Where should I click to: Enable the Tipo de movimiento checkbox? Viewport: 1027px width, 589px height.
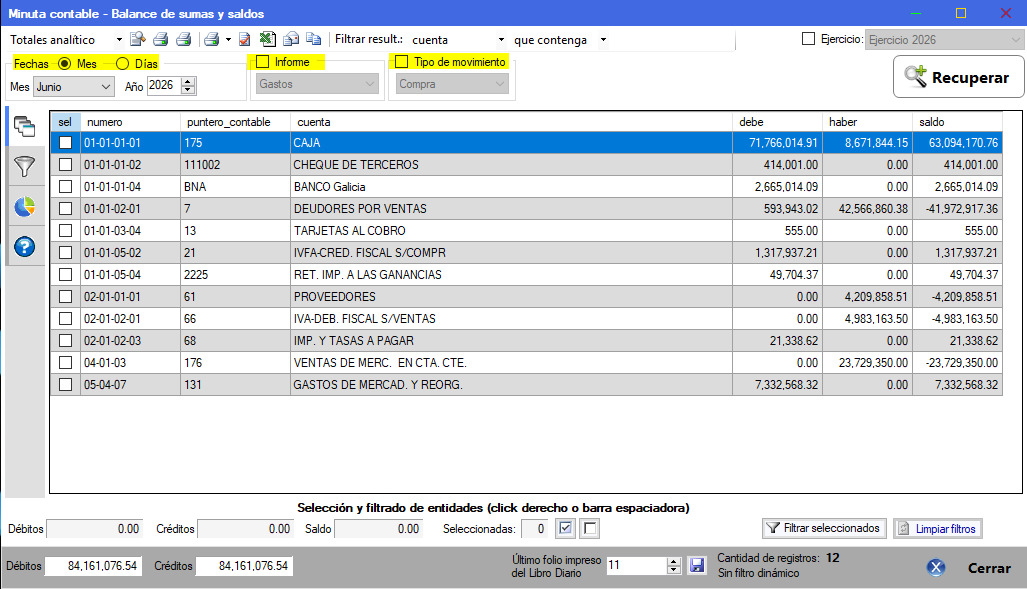point(401,62)
